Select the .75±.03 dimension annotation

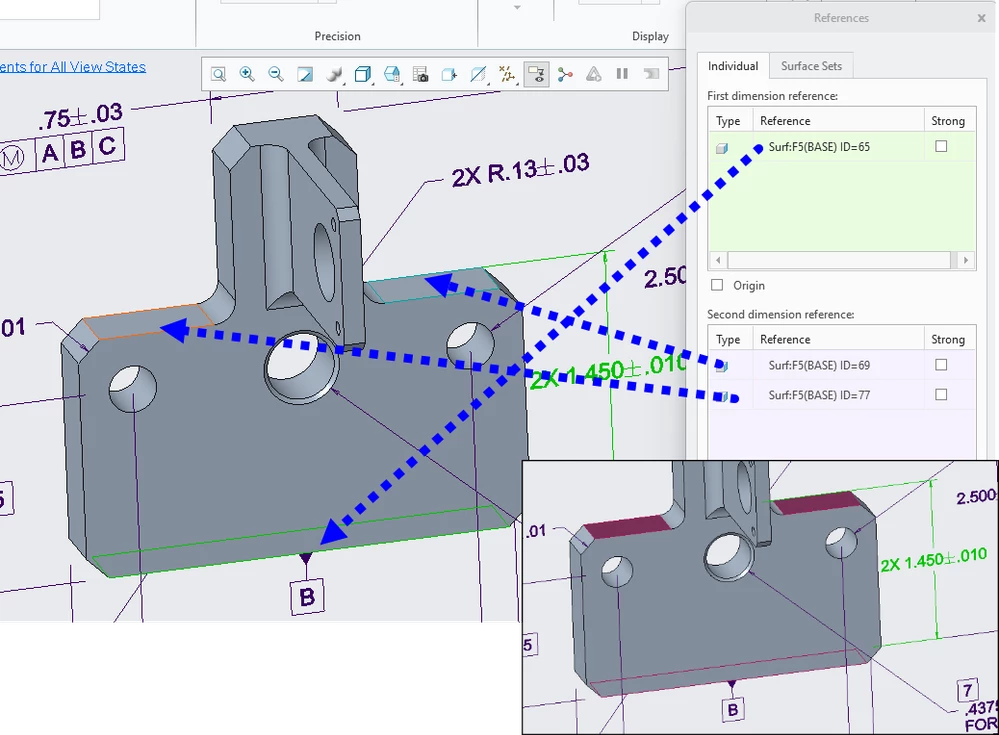(80, 117)
